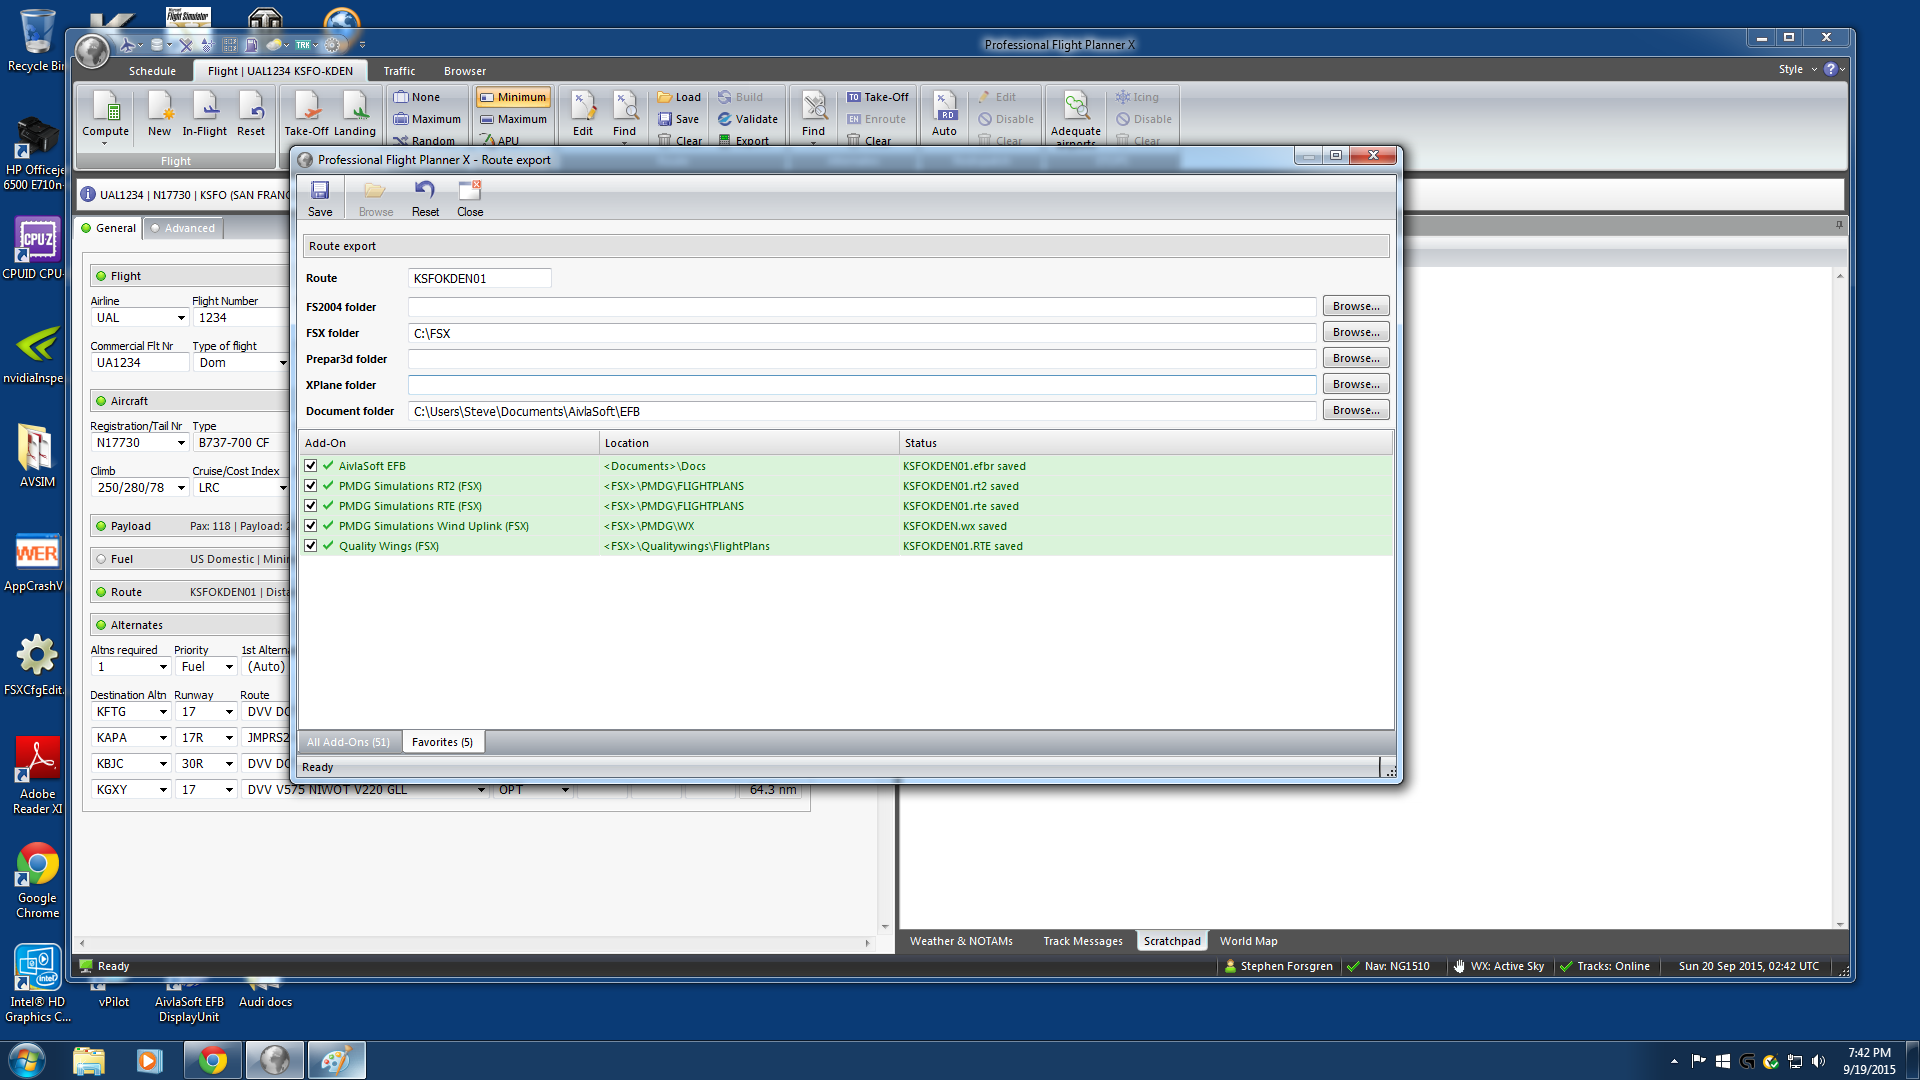Open the Airline UAL dropdown
1920x1080 pixels.
pos(181,318)
